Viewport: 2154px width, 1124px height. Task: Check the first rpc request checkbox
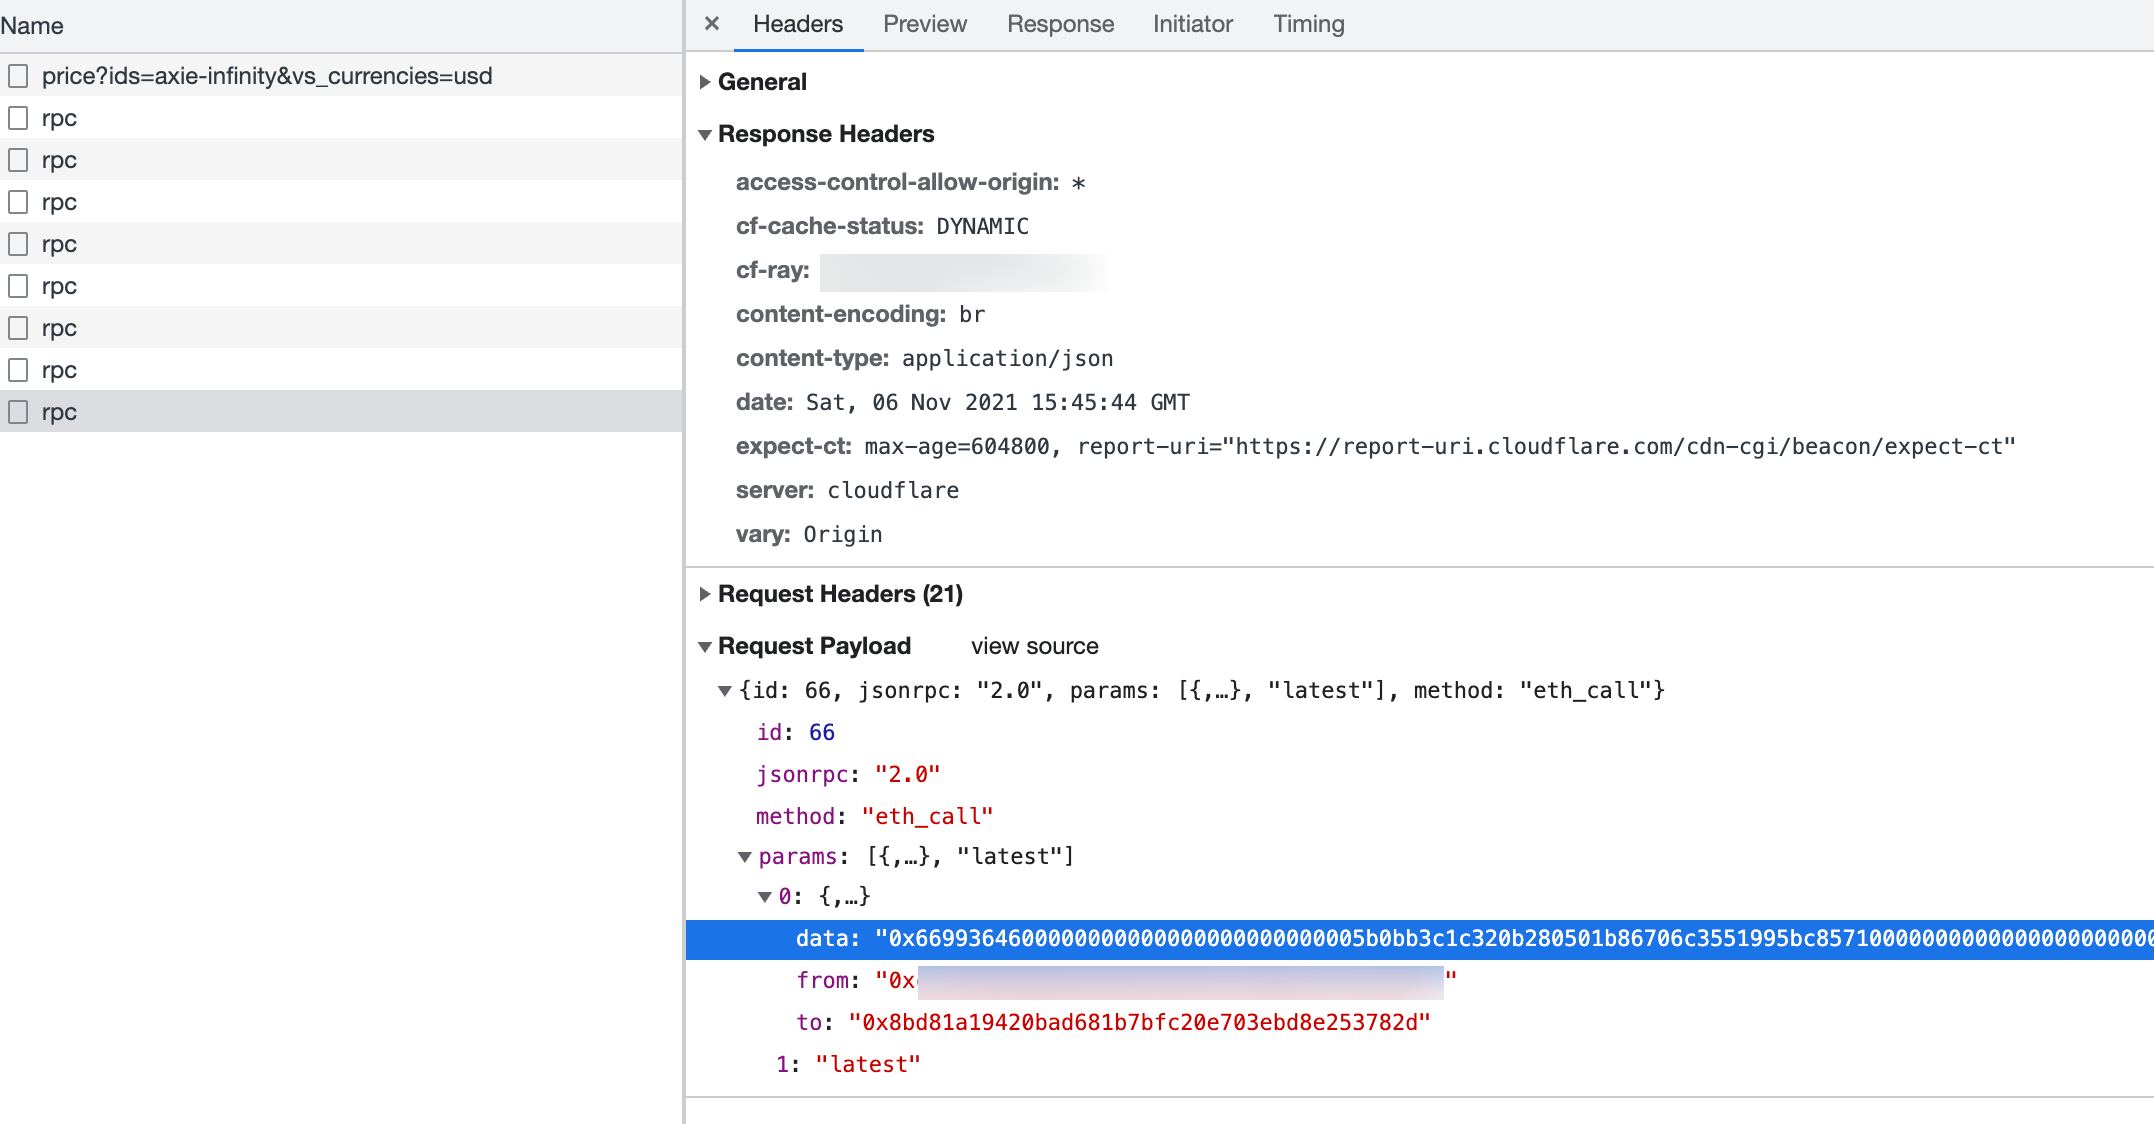[18, 118]
